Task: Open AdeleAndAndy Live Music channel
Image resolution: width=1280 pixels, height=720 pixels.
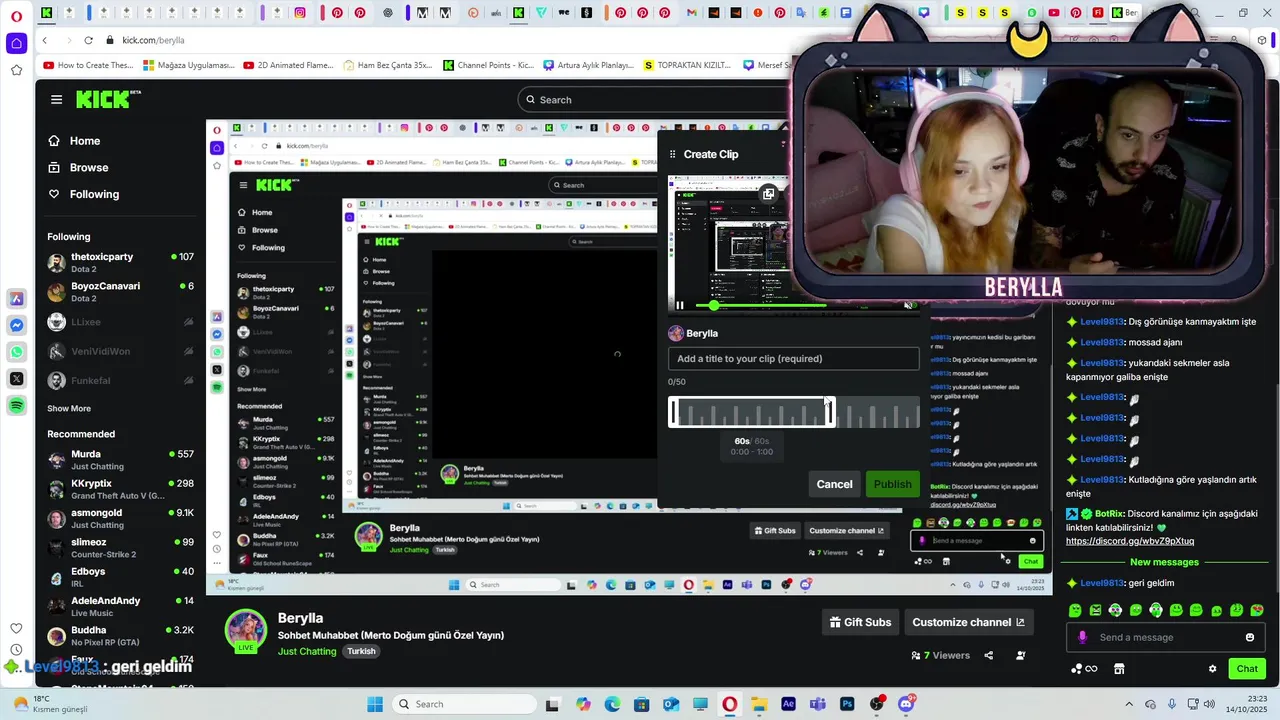Action: pyautogui.click(x=120, y=606)
